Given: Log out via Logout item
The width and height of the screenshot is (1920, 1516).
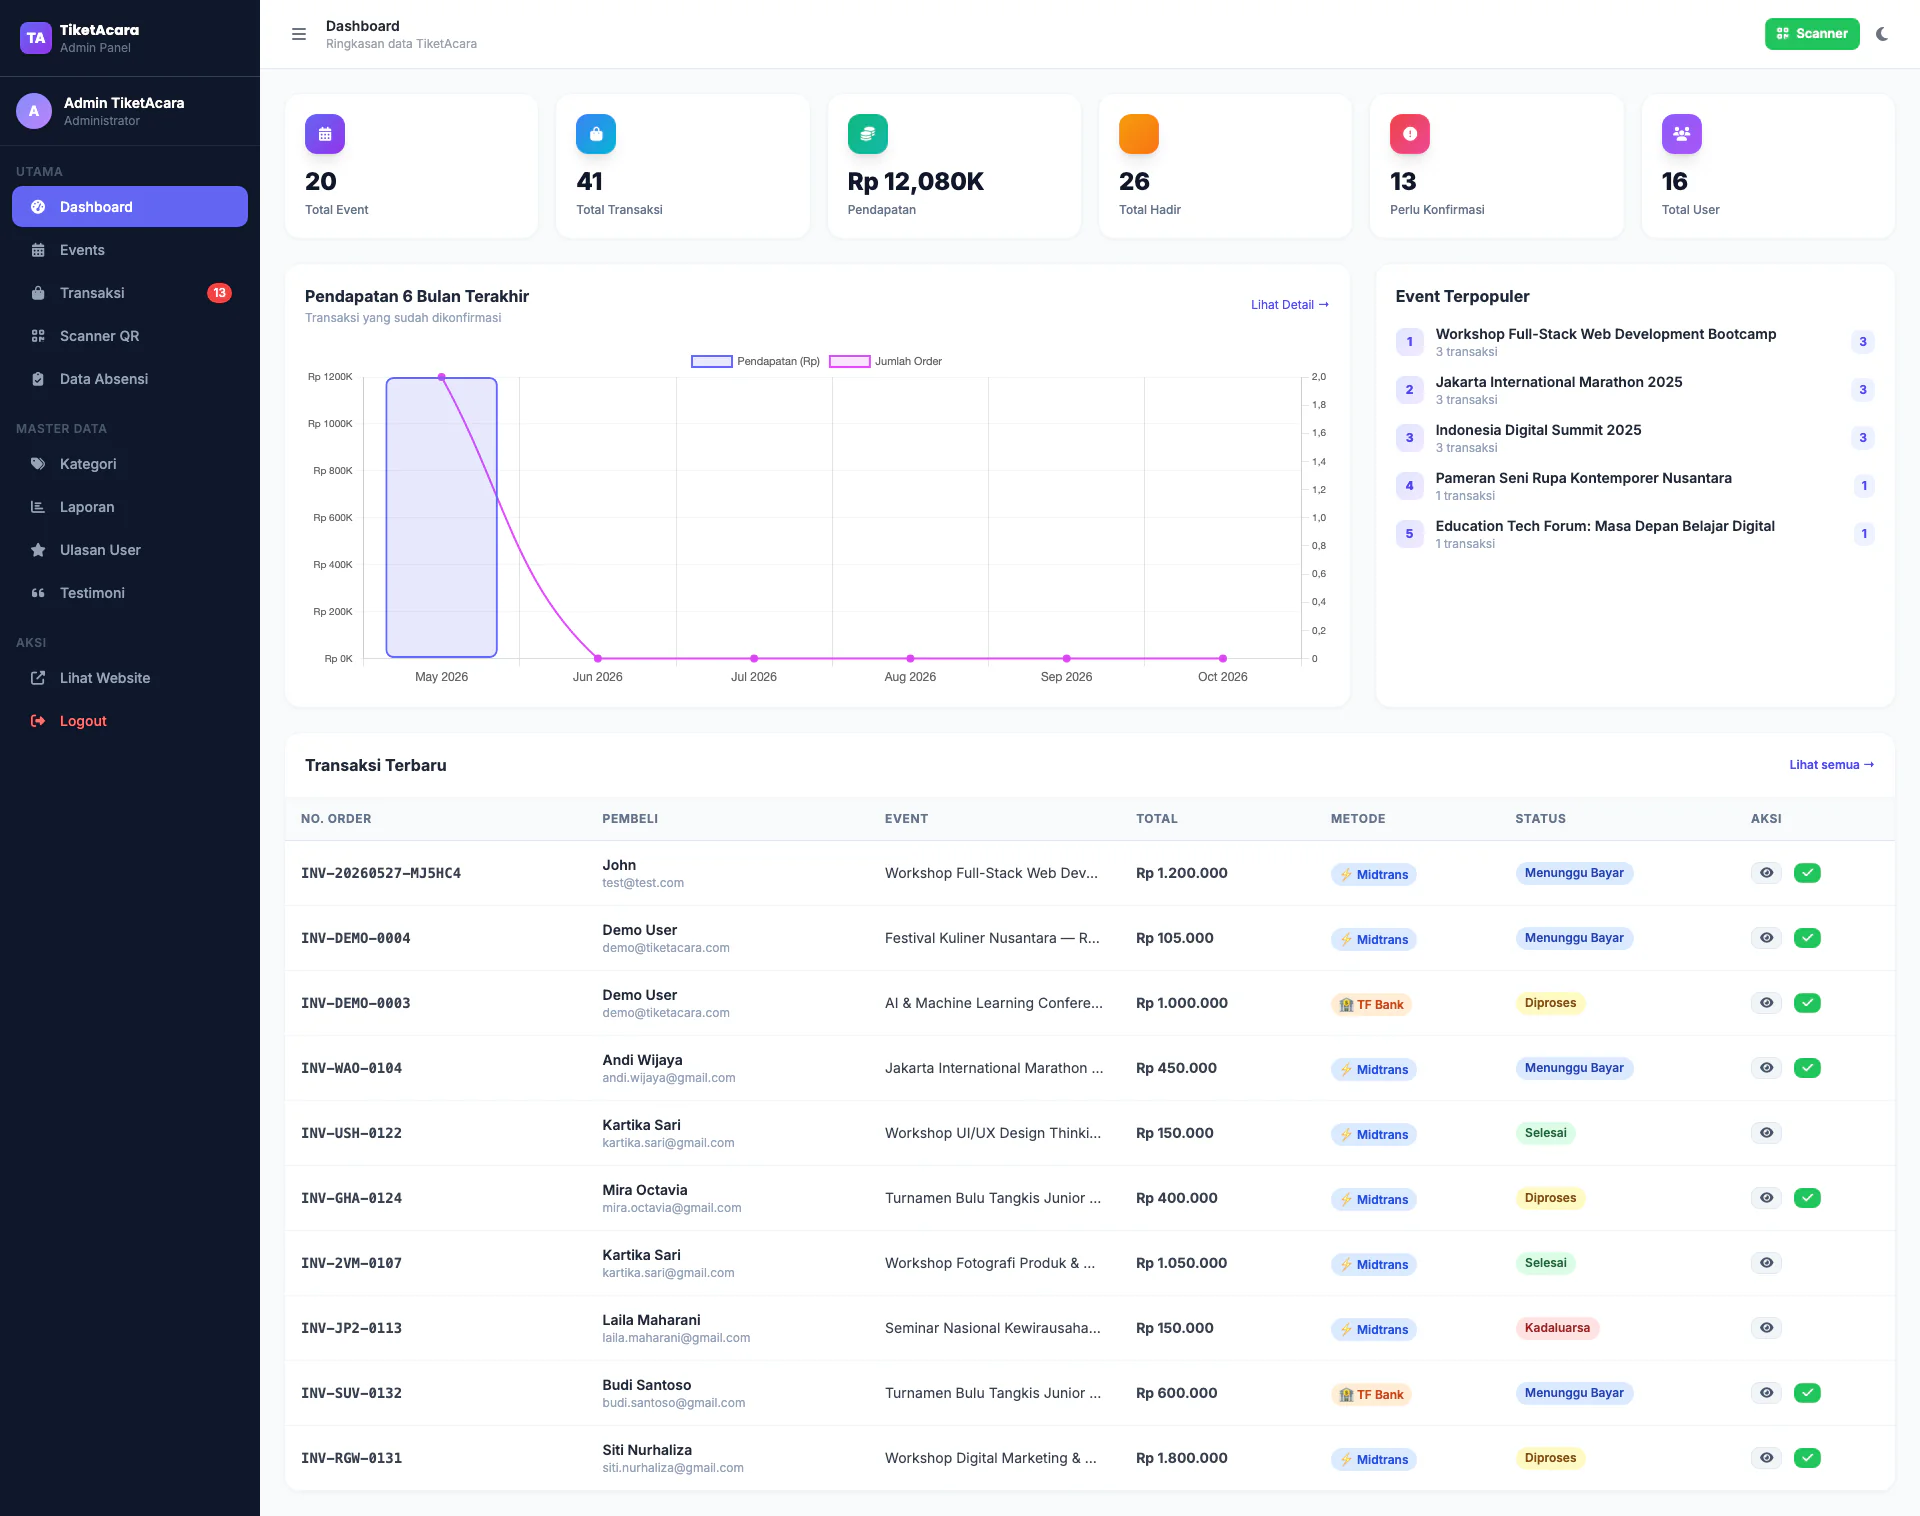Looking at the screenshot, I should (130, 721).
